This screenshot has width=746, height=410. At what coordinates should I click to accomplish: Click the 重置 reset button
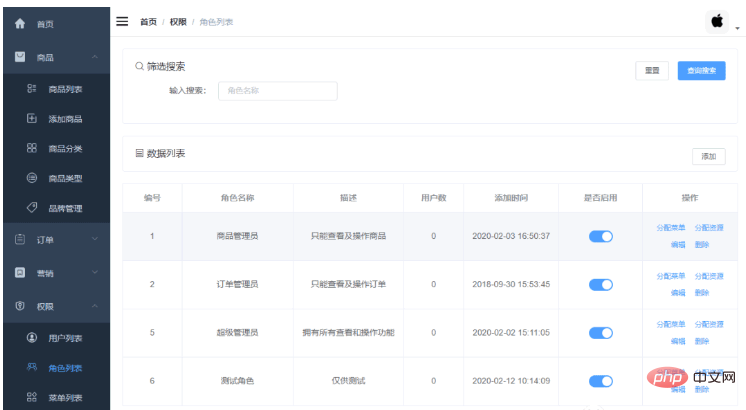(x=652, y=70)
